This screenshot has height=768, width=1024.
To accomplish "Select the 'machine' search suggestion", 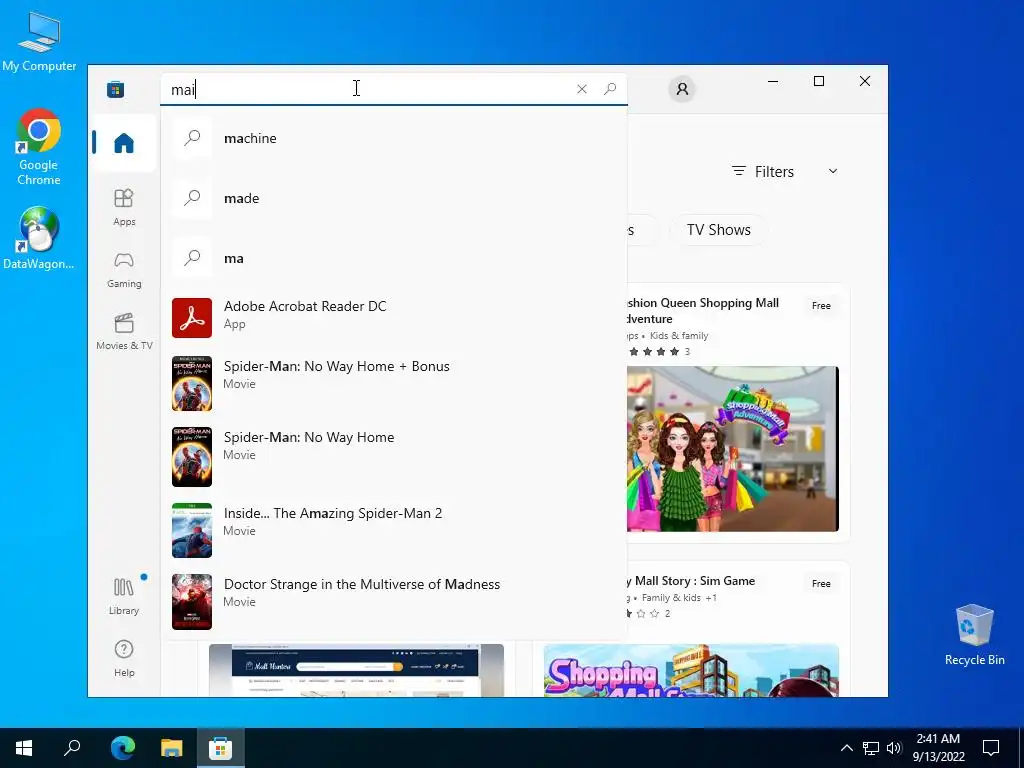I will click(x=394, y=138).
